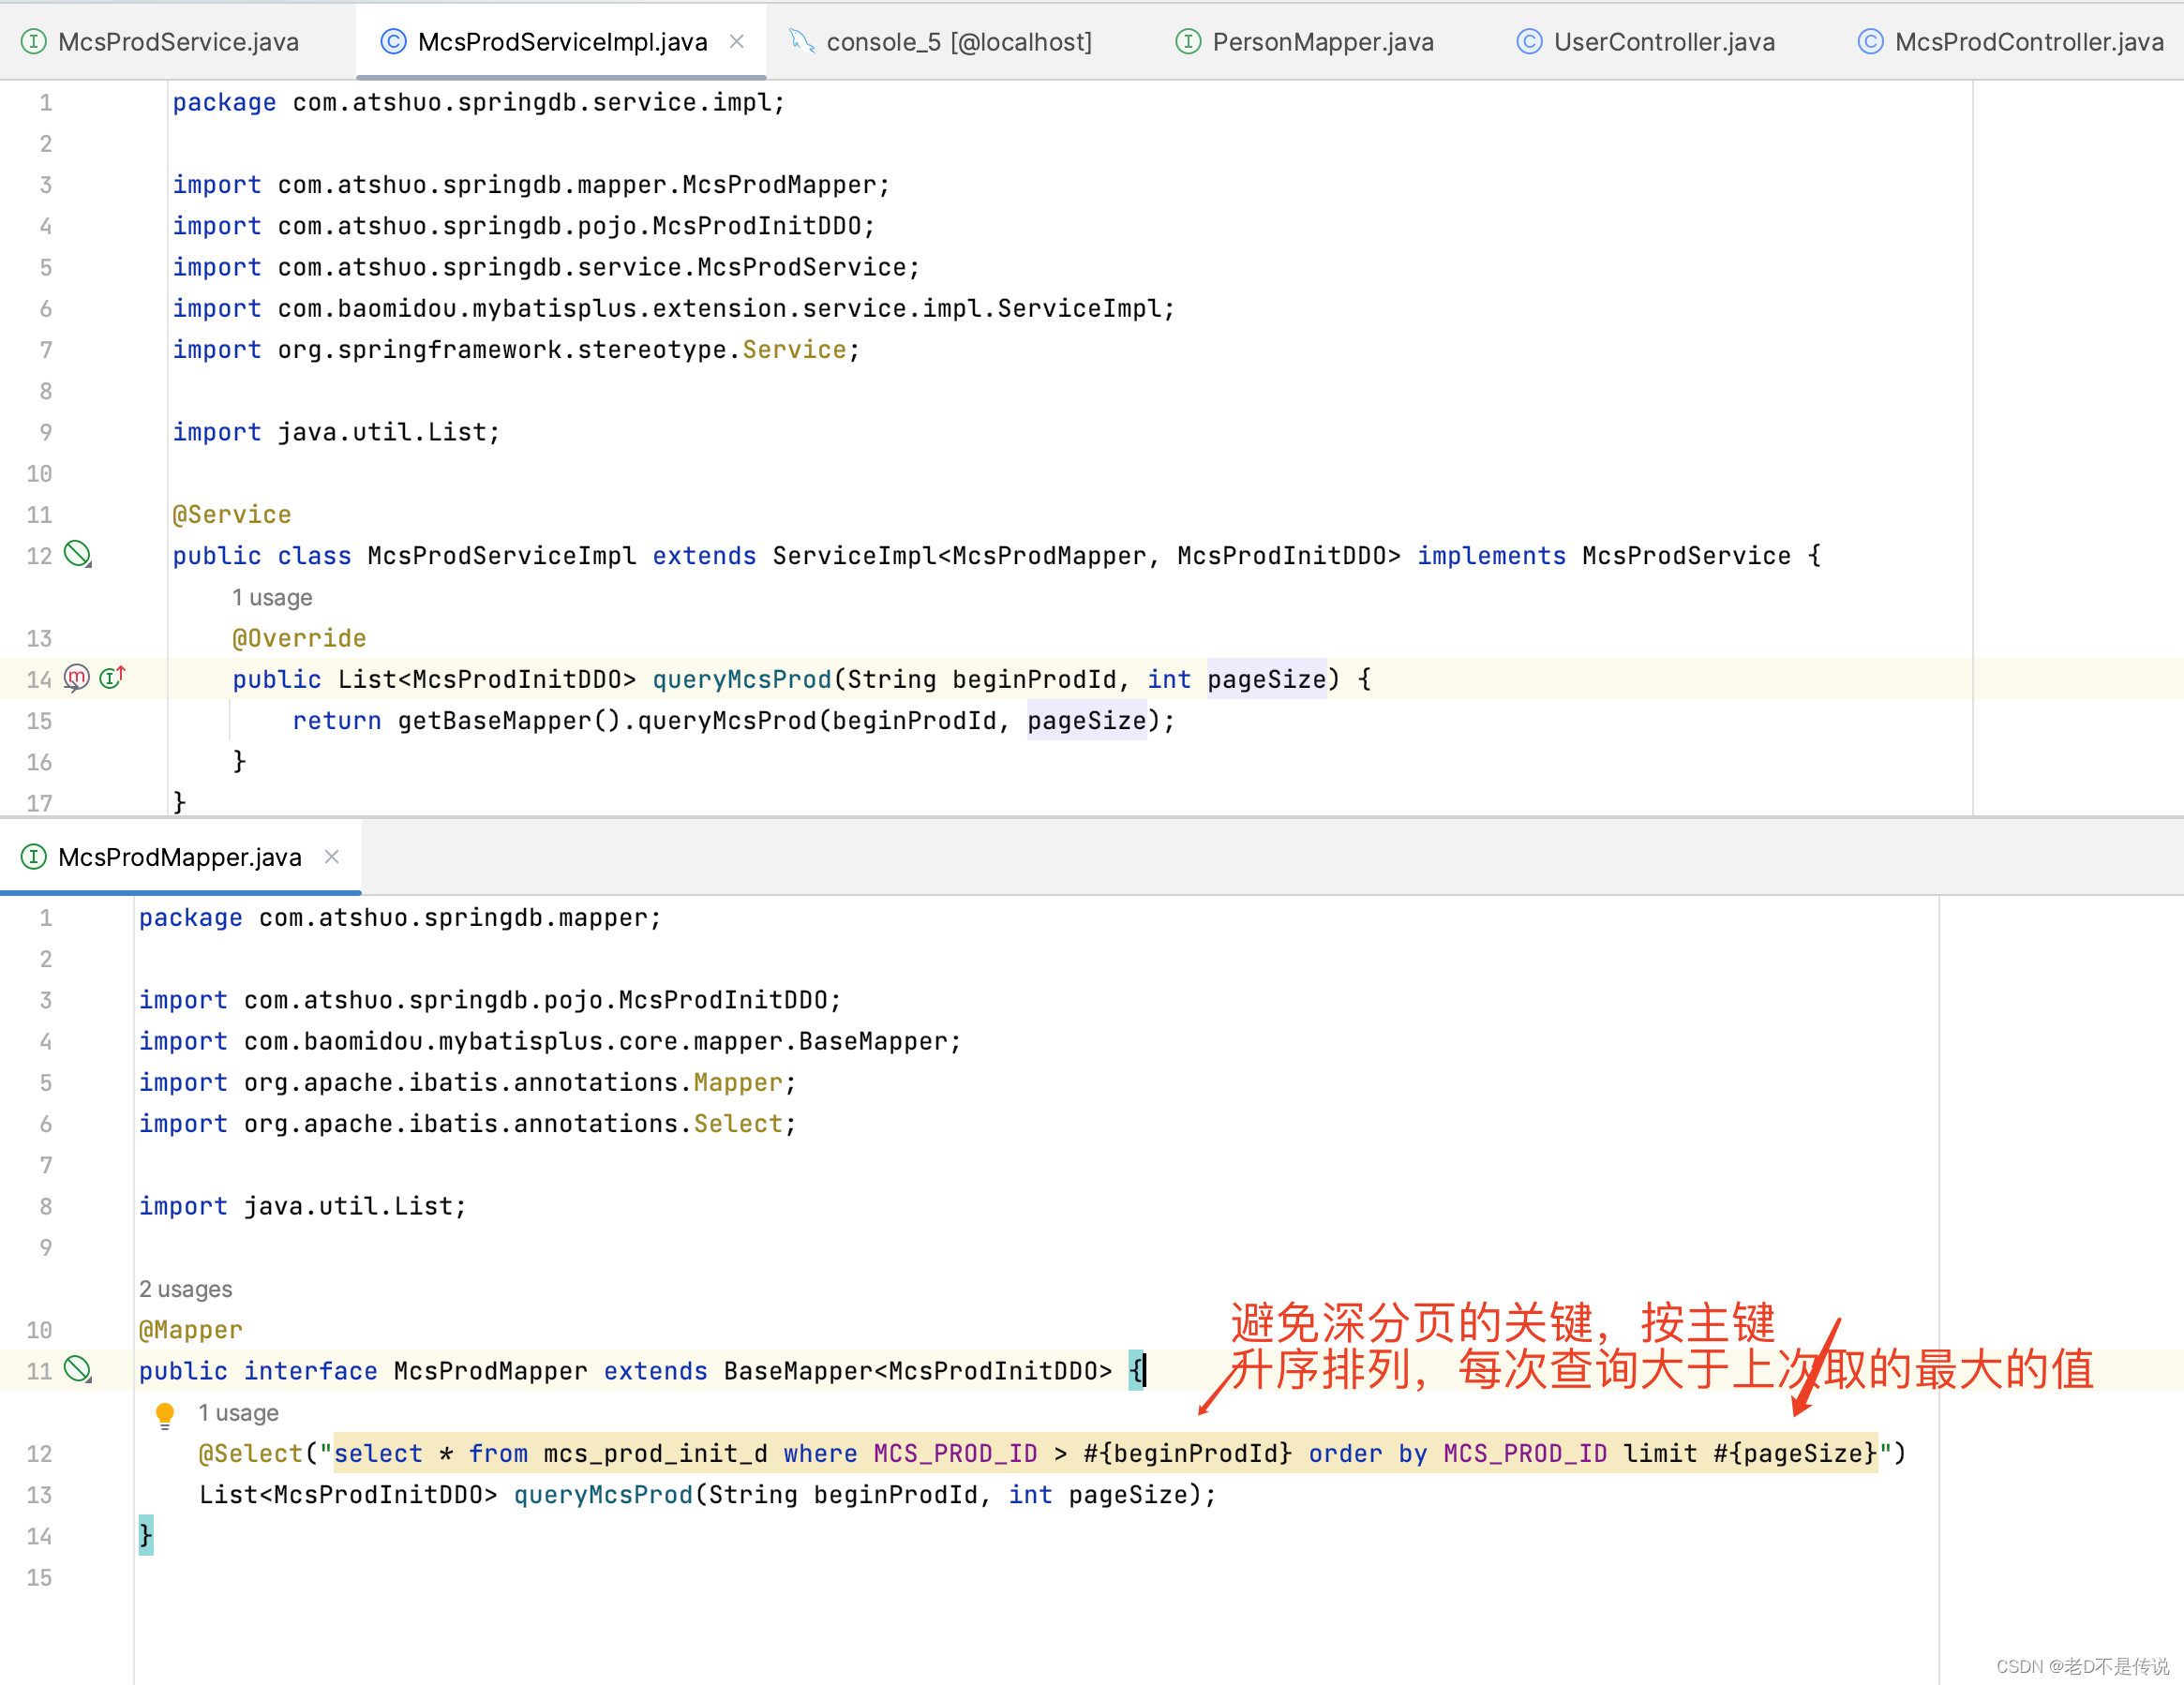Click the implementing method arrow icon on line 14
This screenshot has height=1685, width=2184.
click(112, 677)
